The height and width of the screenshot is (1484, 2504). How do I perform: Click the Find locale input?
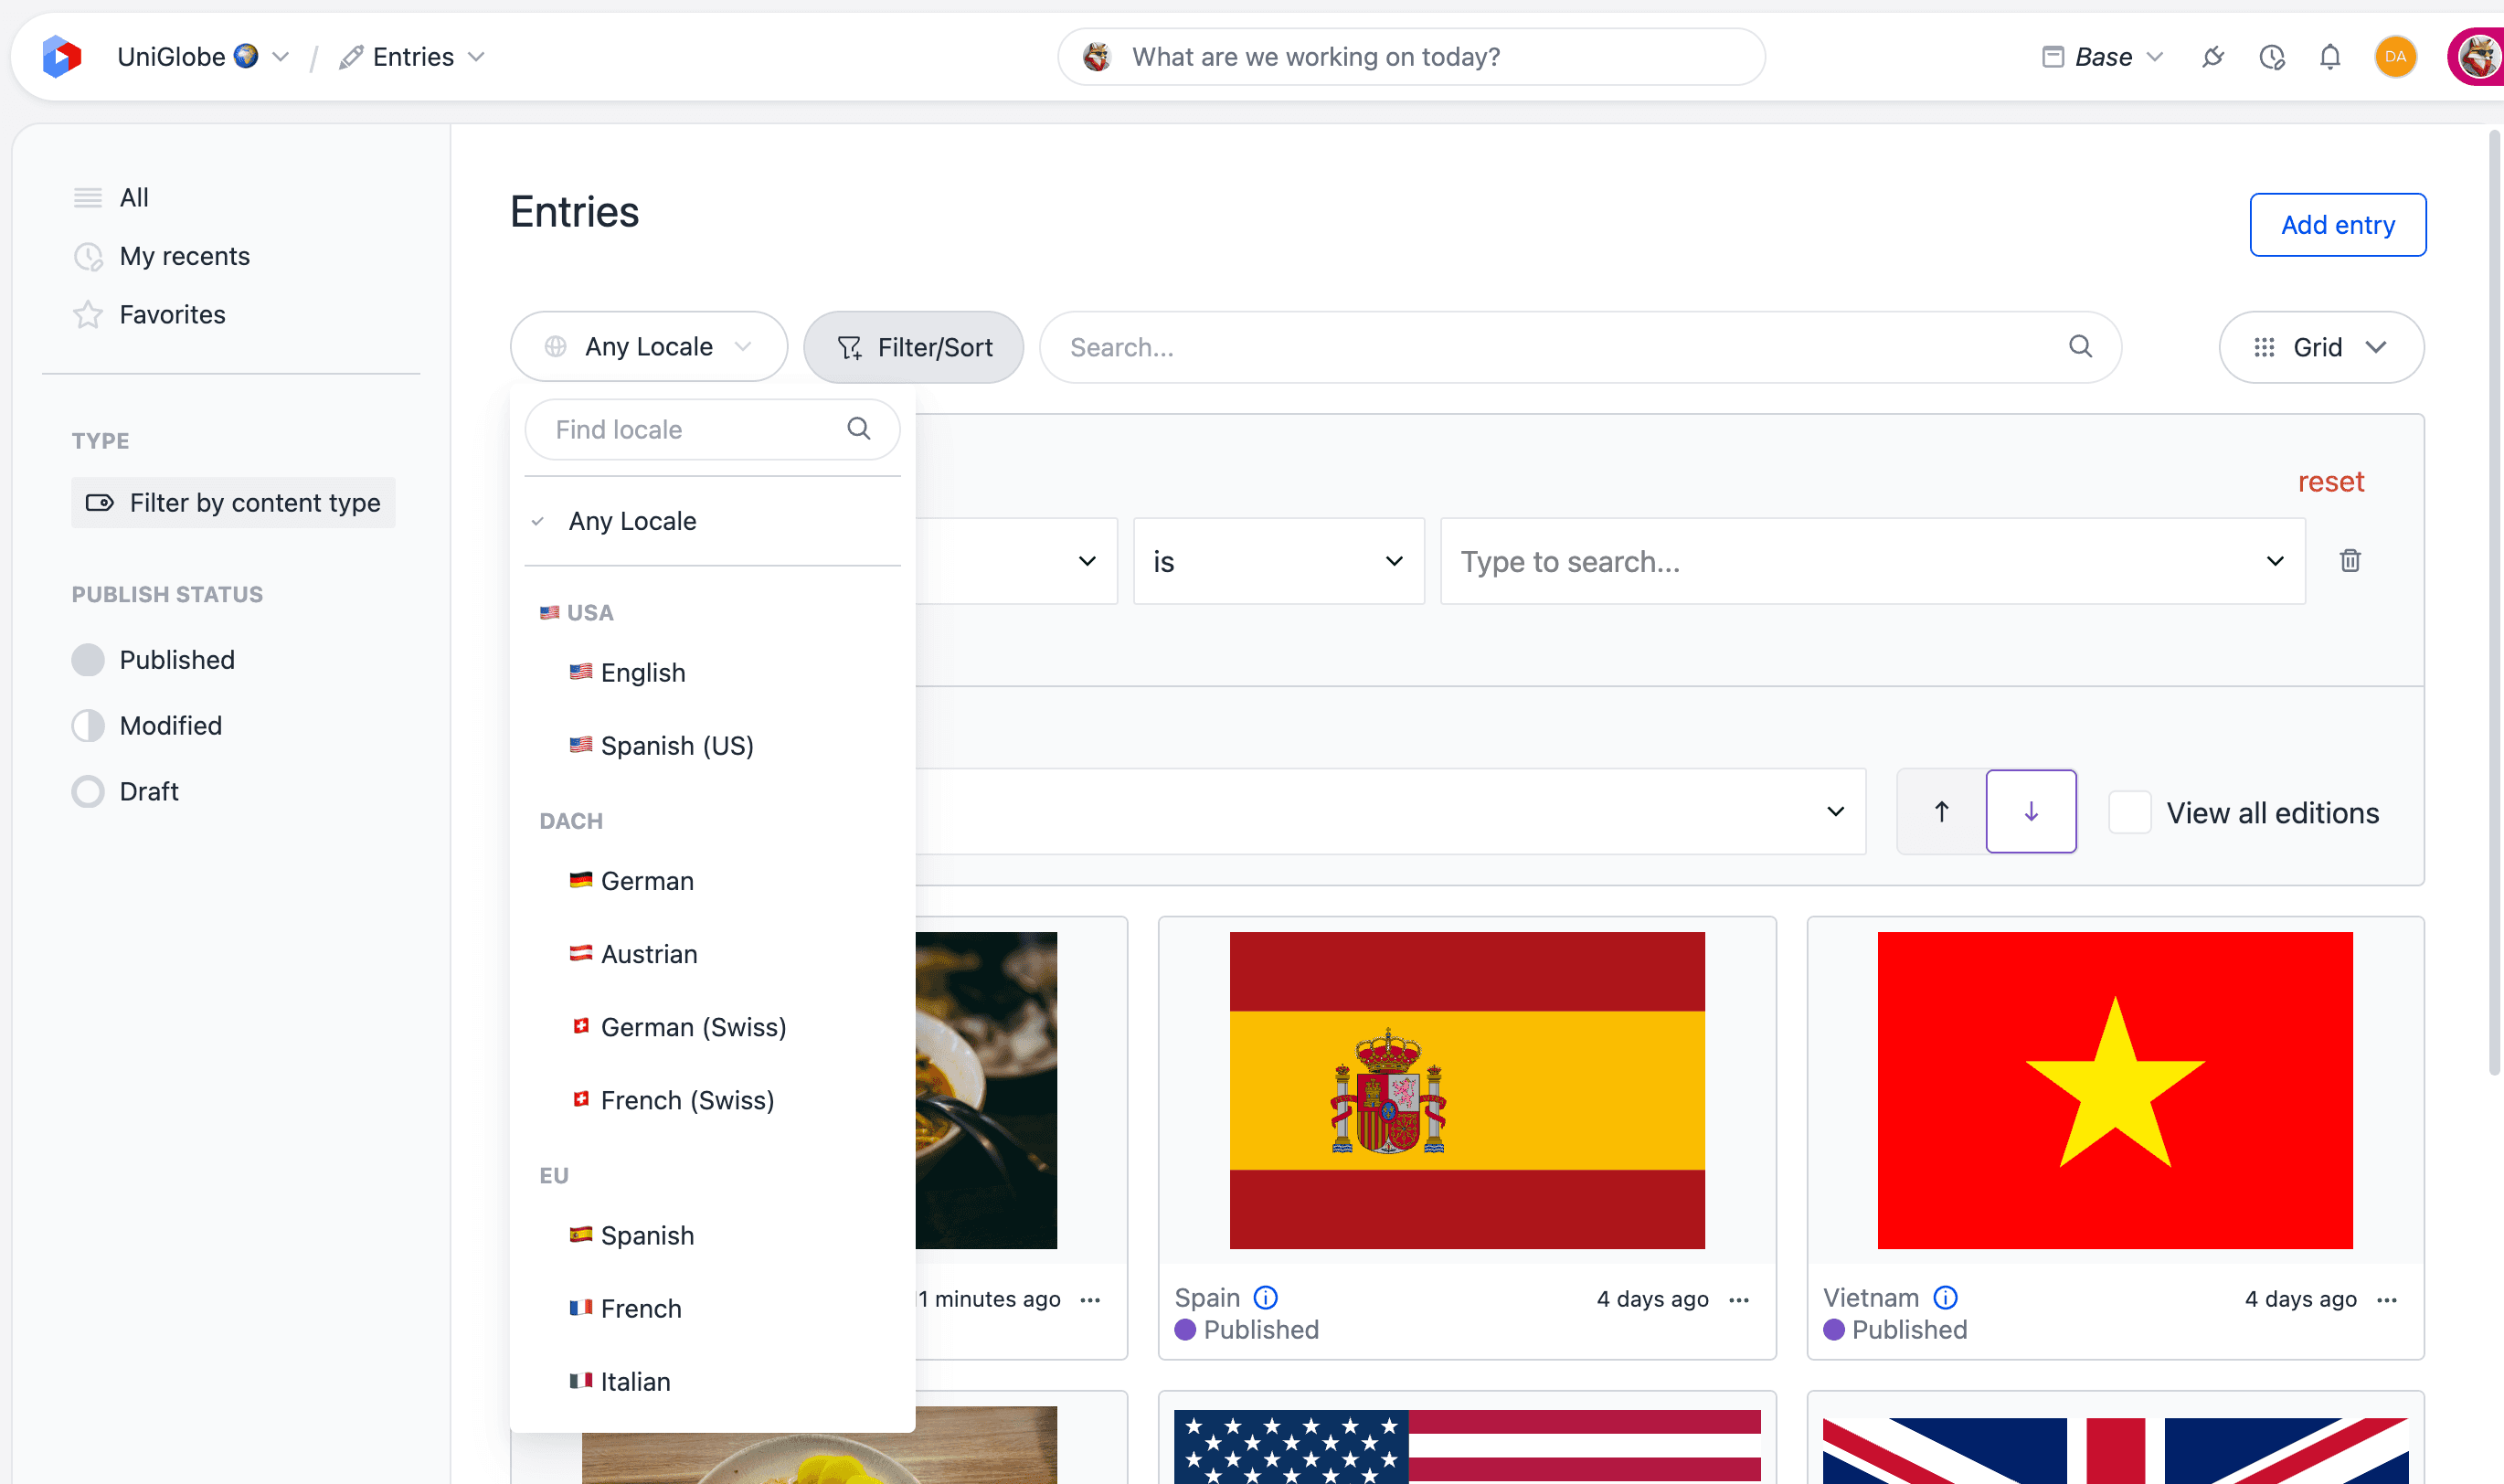[x=712, y=430]
